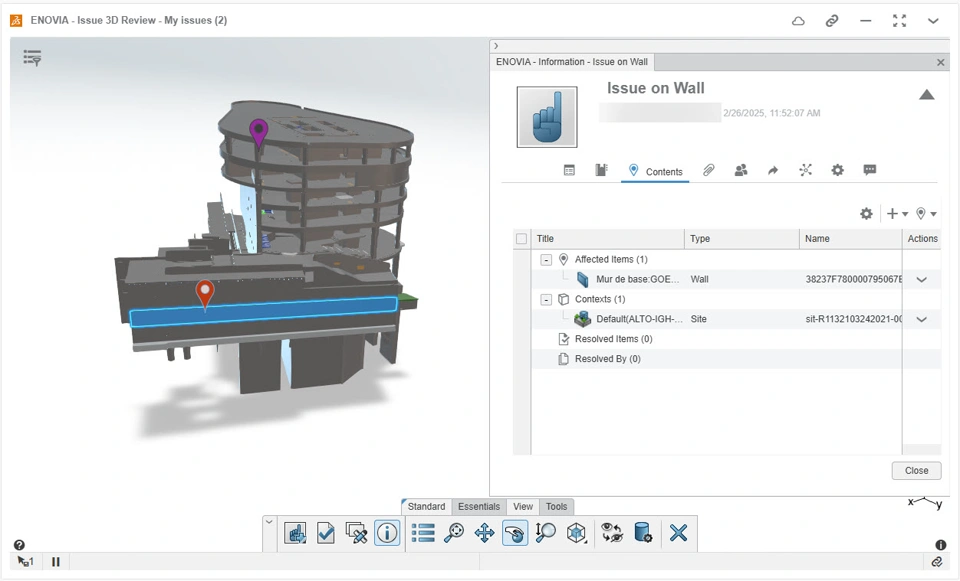The image size is (960, 581).
Task: Close the Information - Issue on Wall tab
Action: click(940, 62)
